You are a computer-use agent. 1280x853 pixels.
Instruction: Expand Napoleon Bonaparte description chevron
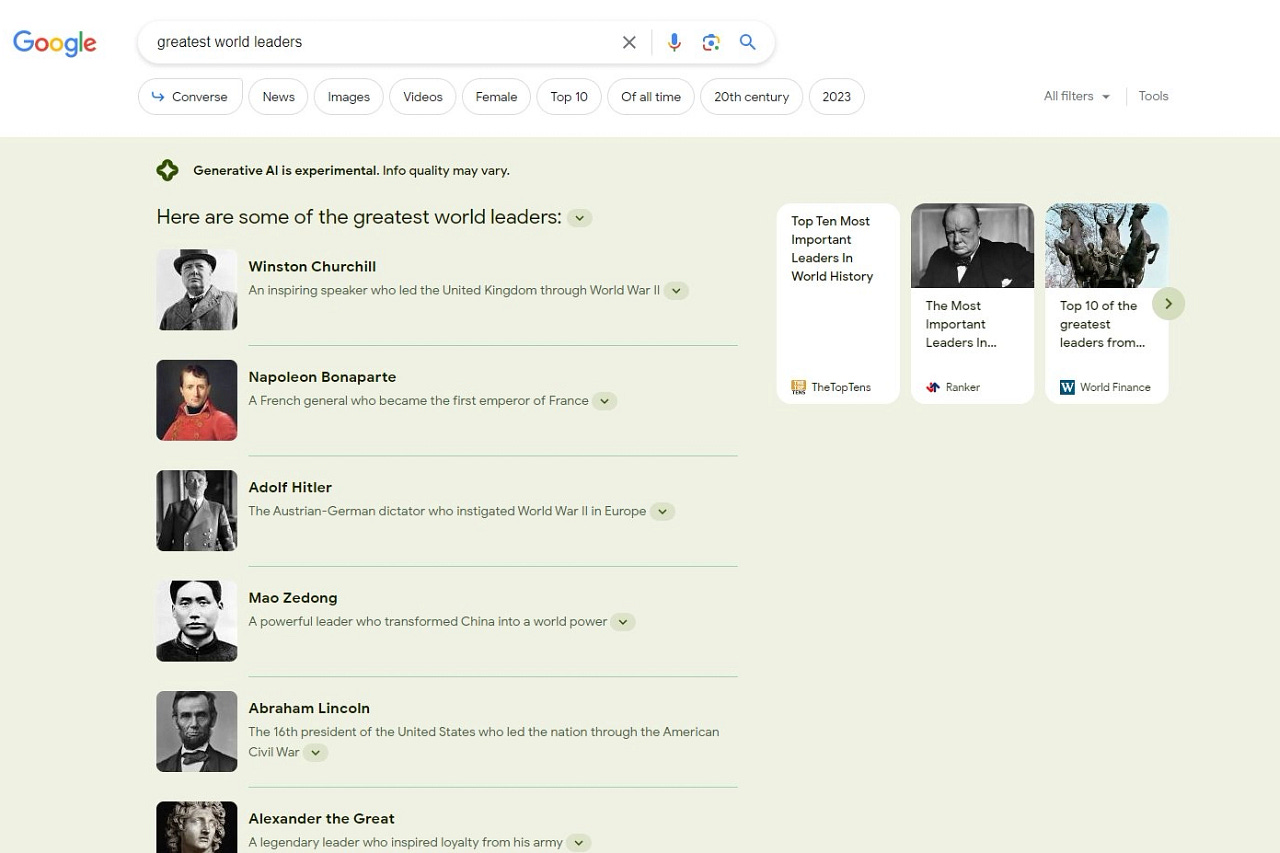(604, 401)
